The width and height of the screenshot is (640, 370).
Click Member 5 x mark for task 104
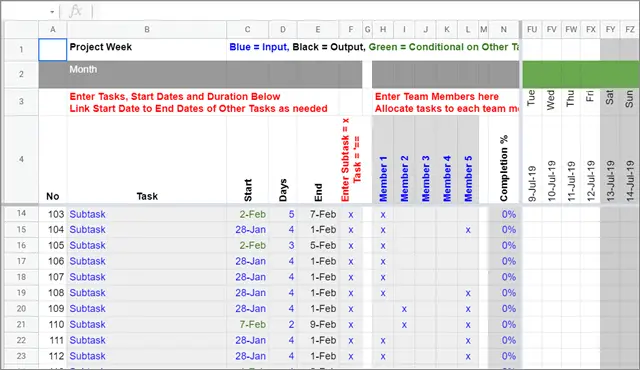coord(468,230)
